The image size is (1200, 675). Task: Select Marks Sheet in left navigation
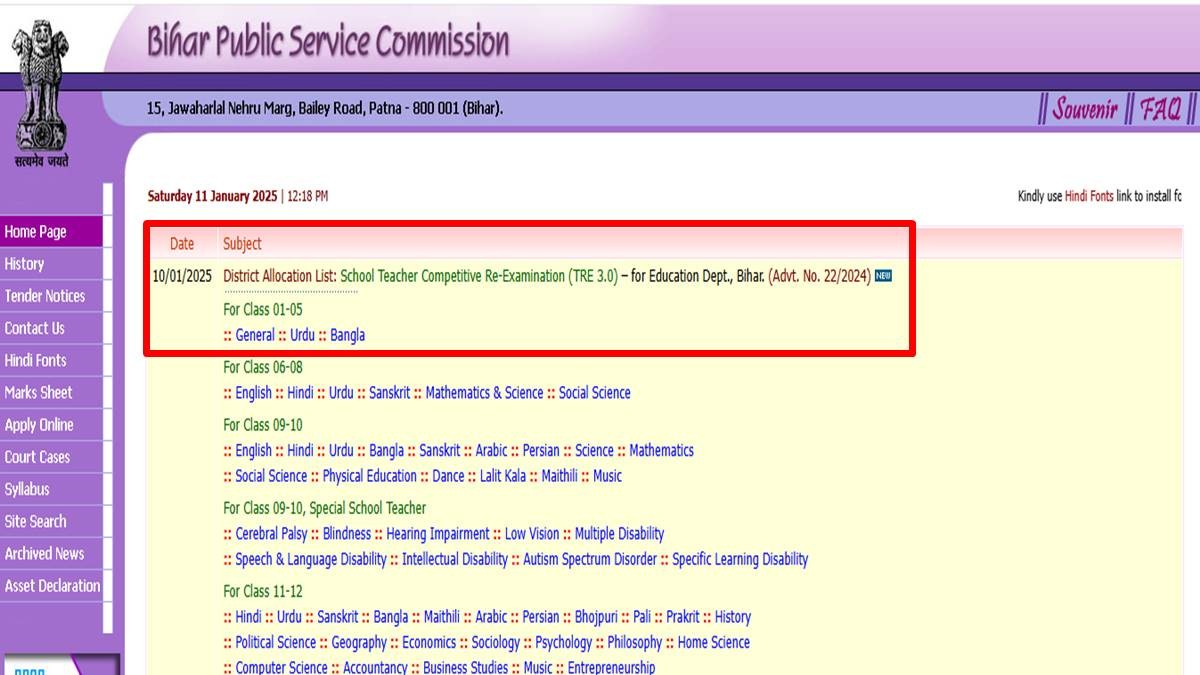pyautogui.click(x=39, y=393)
